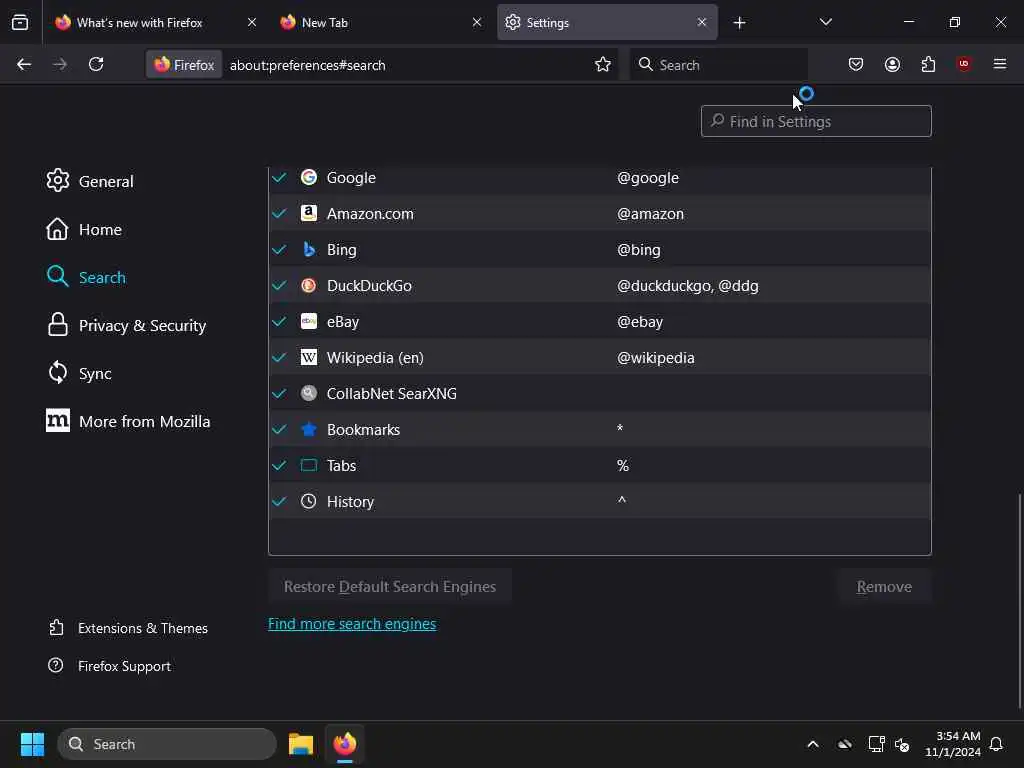This screenshot has height=768, width=1024.
Task: Open the Save to Pocket icon
Action: pyautogui.click(x=856, y=65)
